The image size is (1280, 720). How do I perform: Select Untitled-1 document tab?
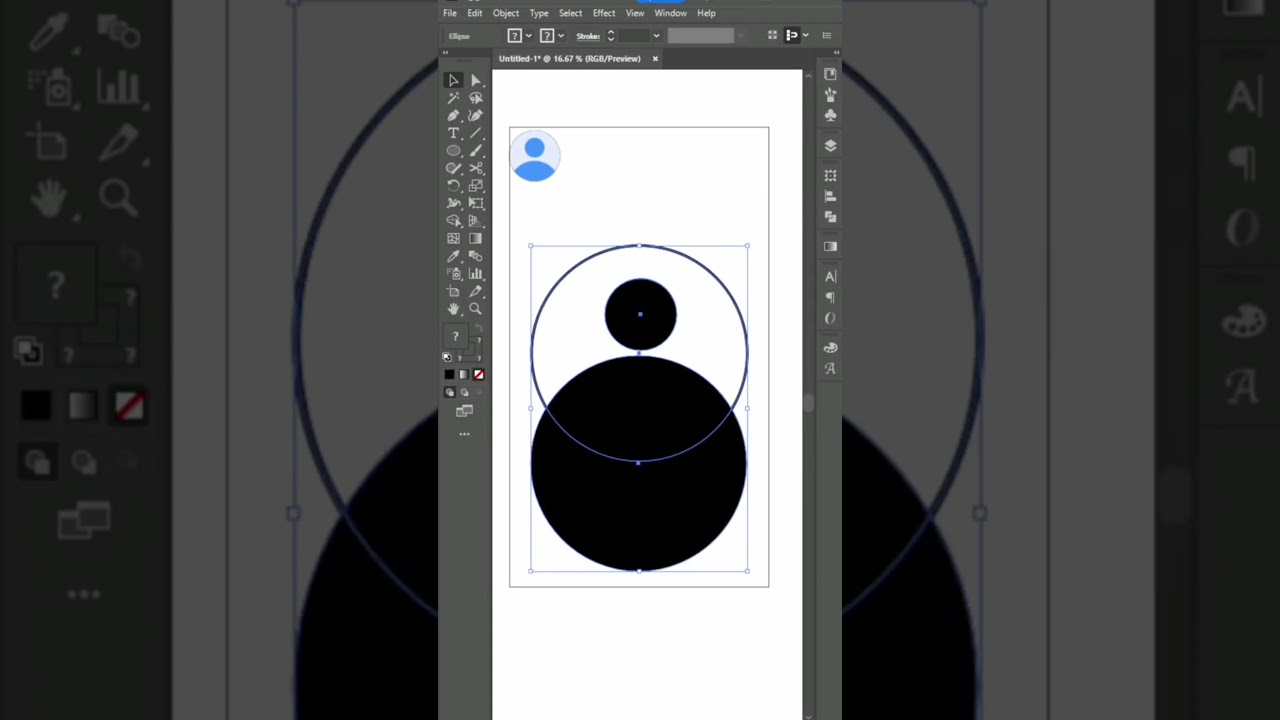click(x=570, y=59)
